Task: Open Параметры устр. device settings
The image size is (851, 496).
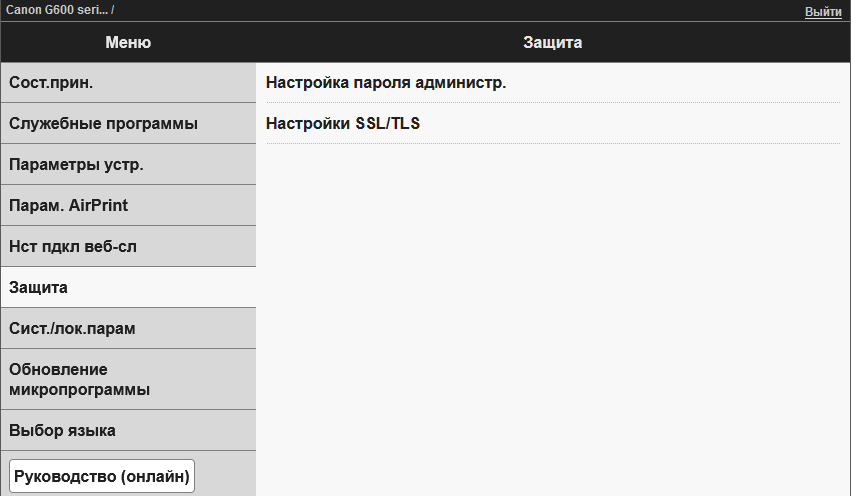Action: pyautogui.click(x=127, y=165)
